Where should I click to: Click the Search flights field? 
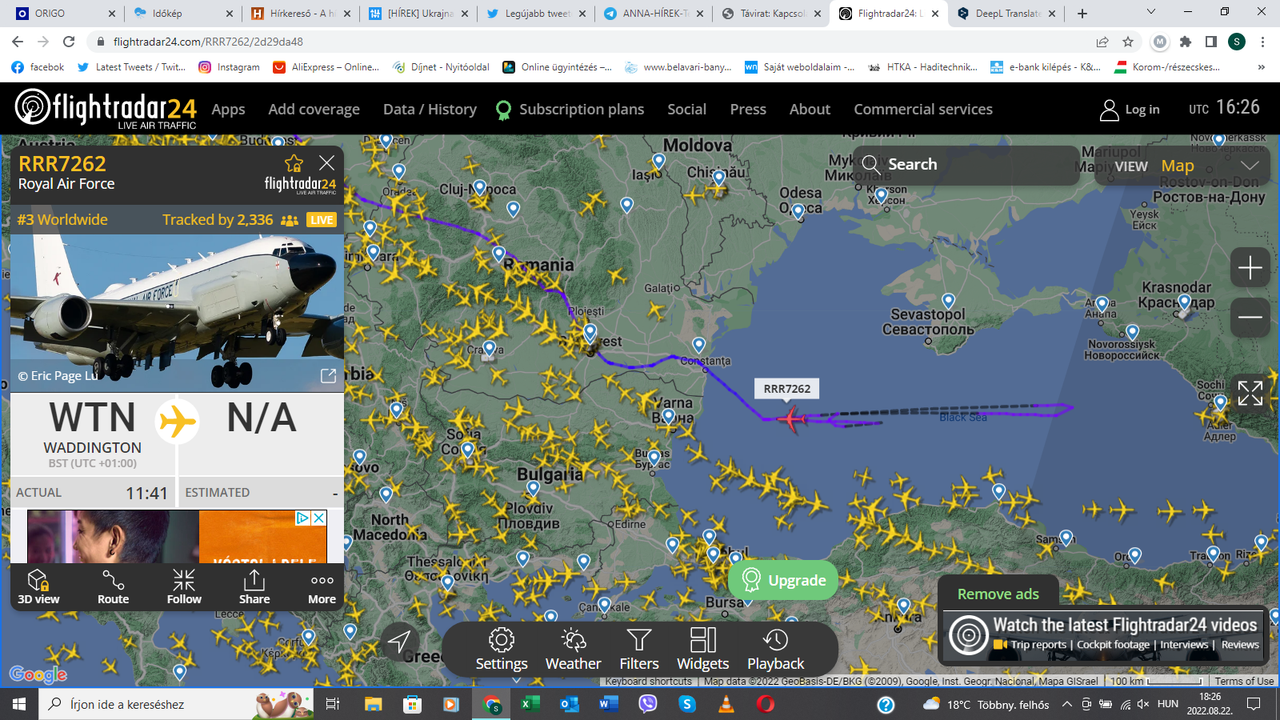coord(965,164)
